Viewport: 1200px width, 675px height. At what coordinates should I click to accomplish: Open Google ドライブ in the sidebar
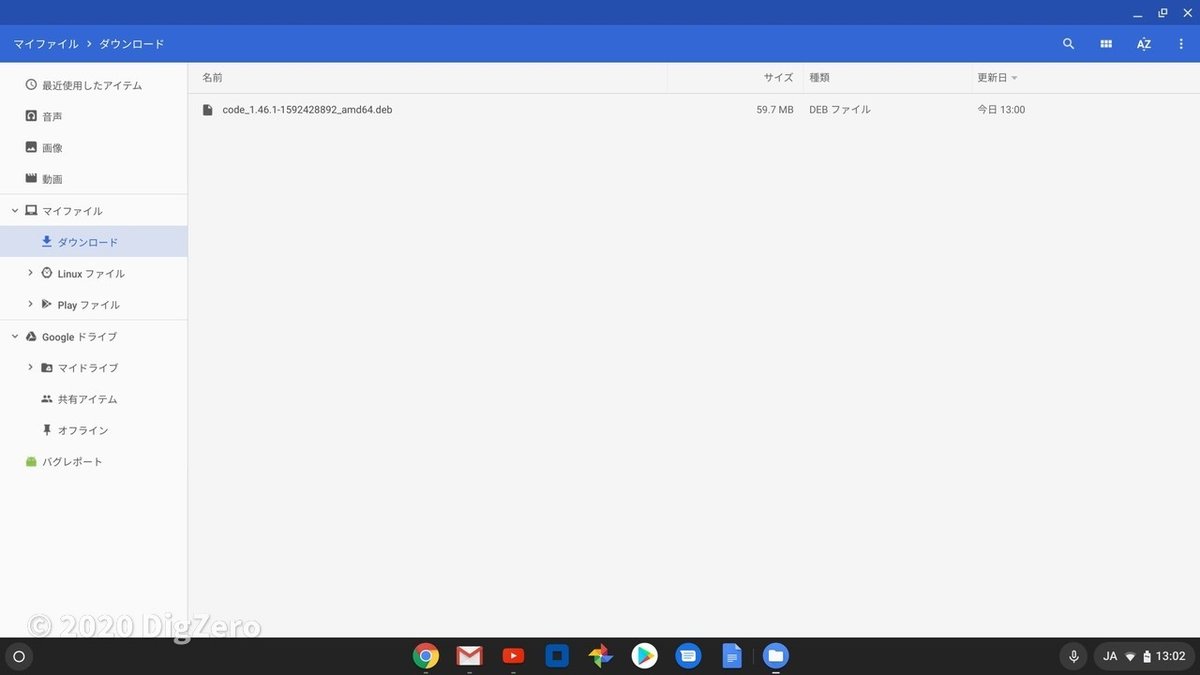(x=79, y=337)
